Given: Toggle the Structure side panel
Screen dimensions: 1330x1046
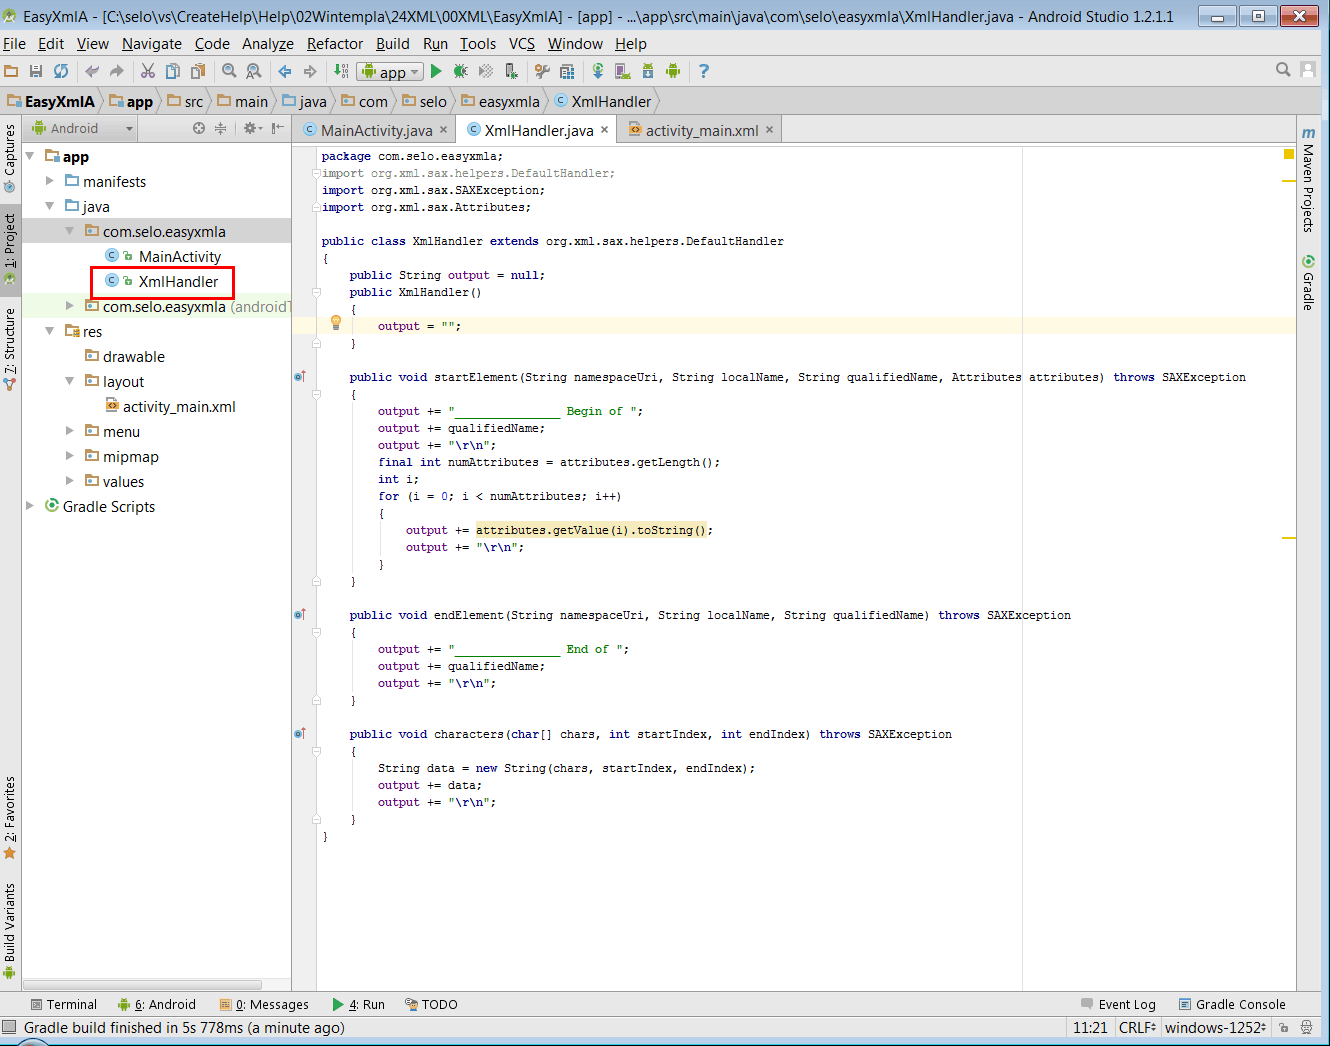Looking at the screenshot, I should pos(10,348).
